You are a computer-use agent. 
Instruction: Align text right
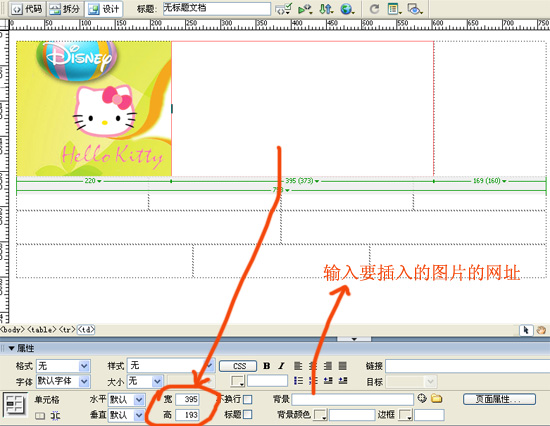coord(328,366)
